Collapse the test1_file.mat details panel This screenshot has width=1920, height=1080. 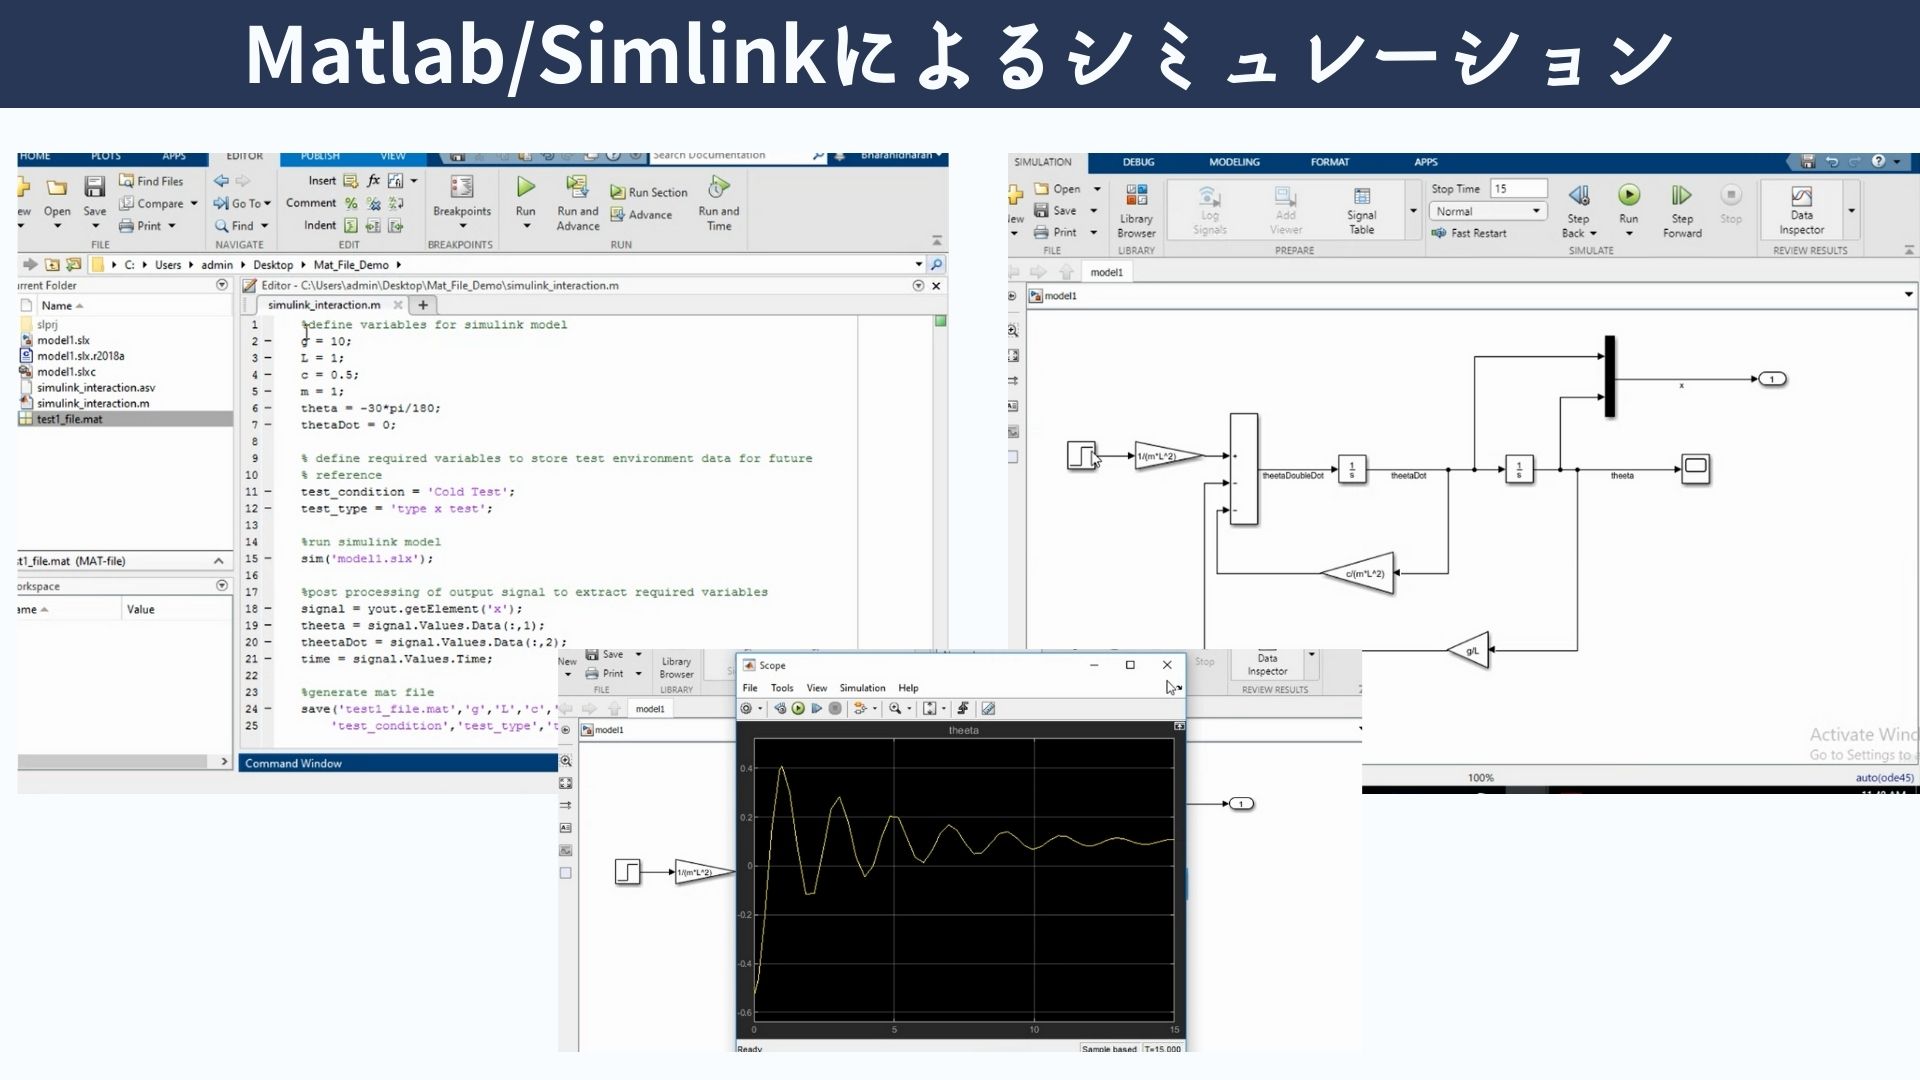pyautogui.click(x=218, y=561)
